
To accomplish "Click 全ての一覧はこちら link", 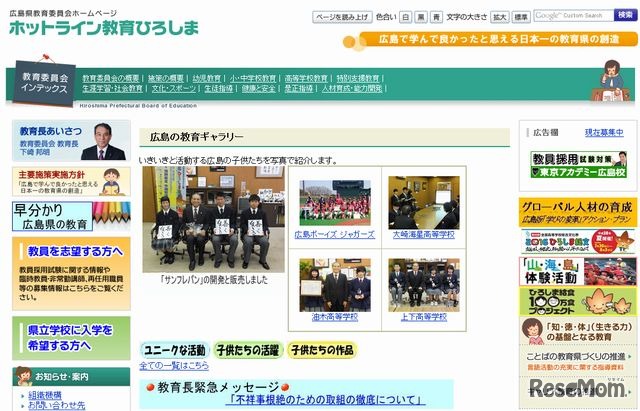I will click(x=174, y=365).
